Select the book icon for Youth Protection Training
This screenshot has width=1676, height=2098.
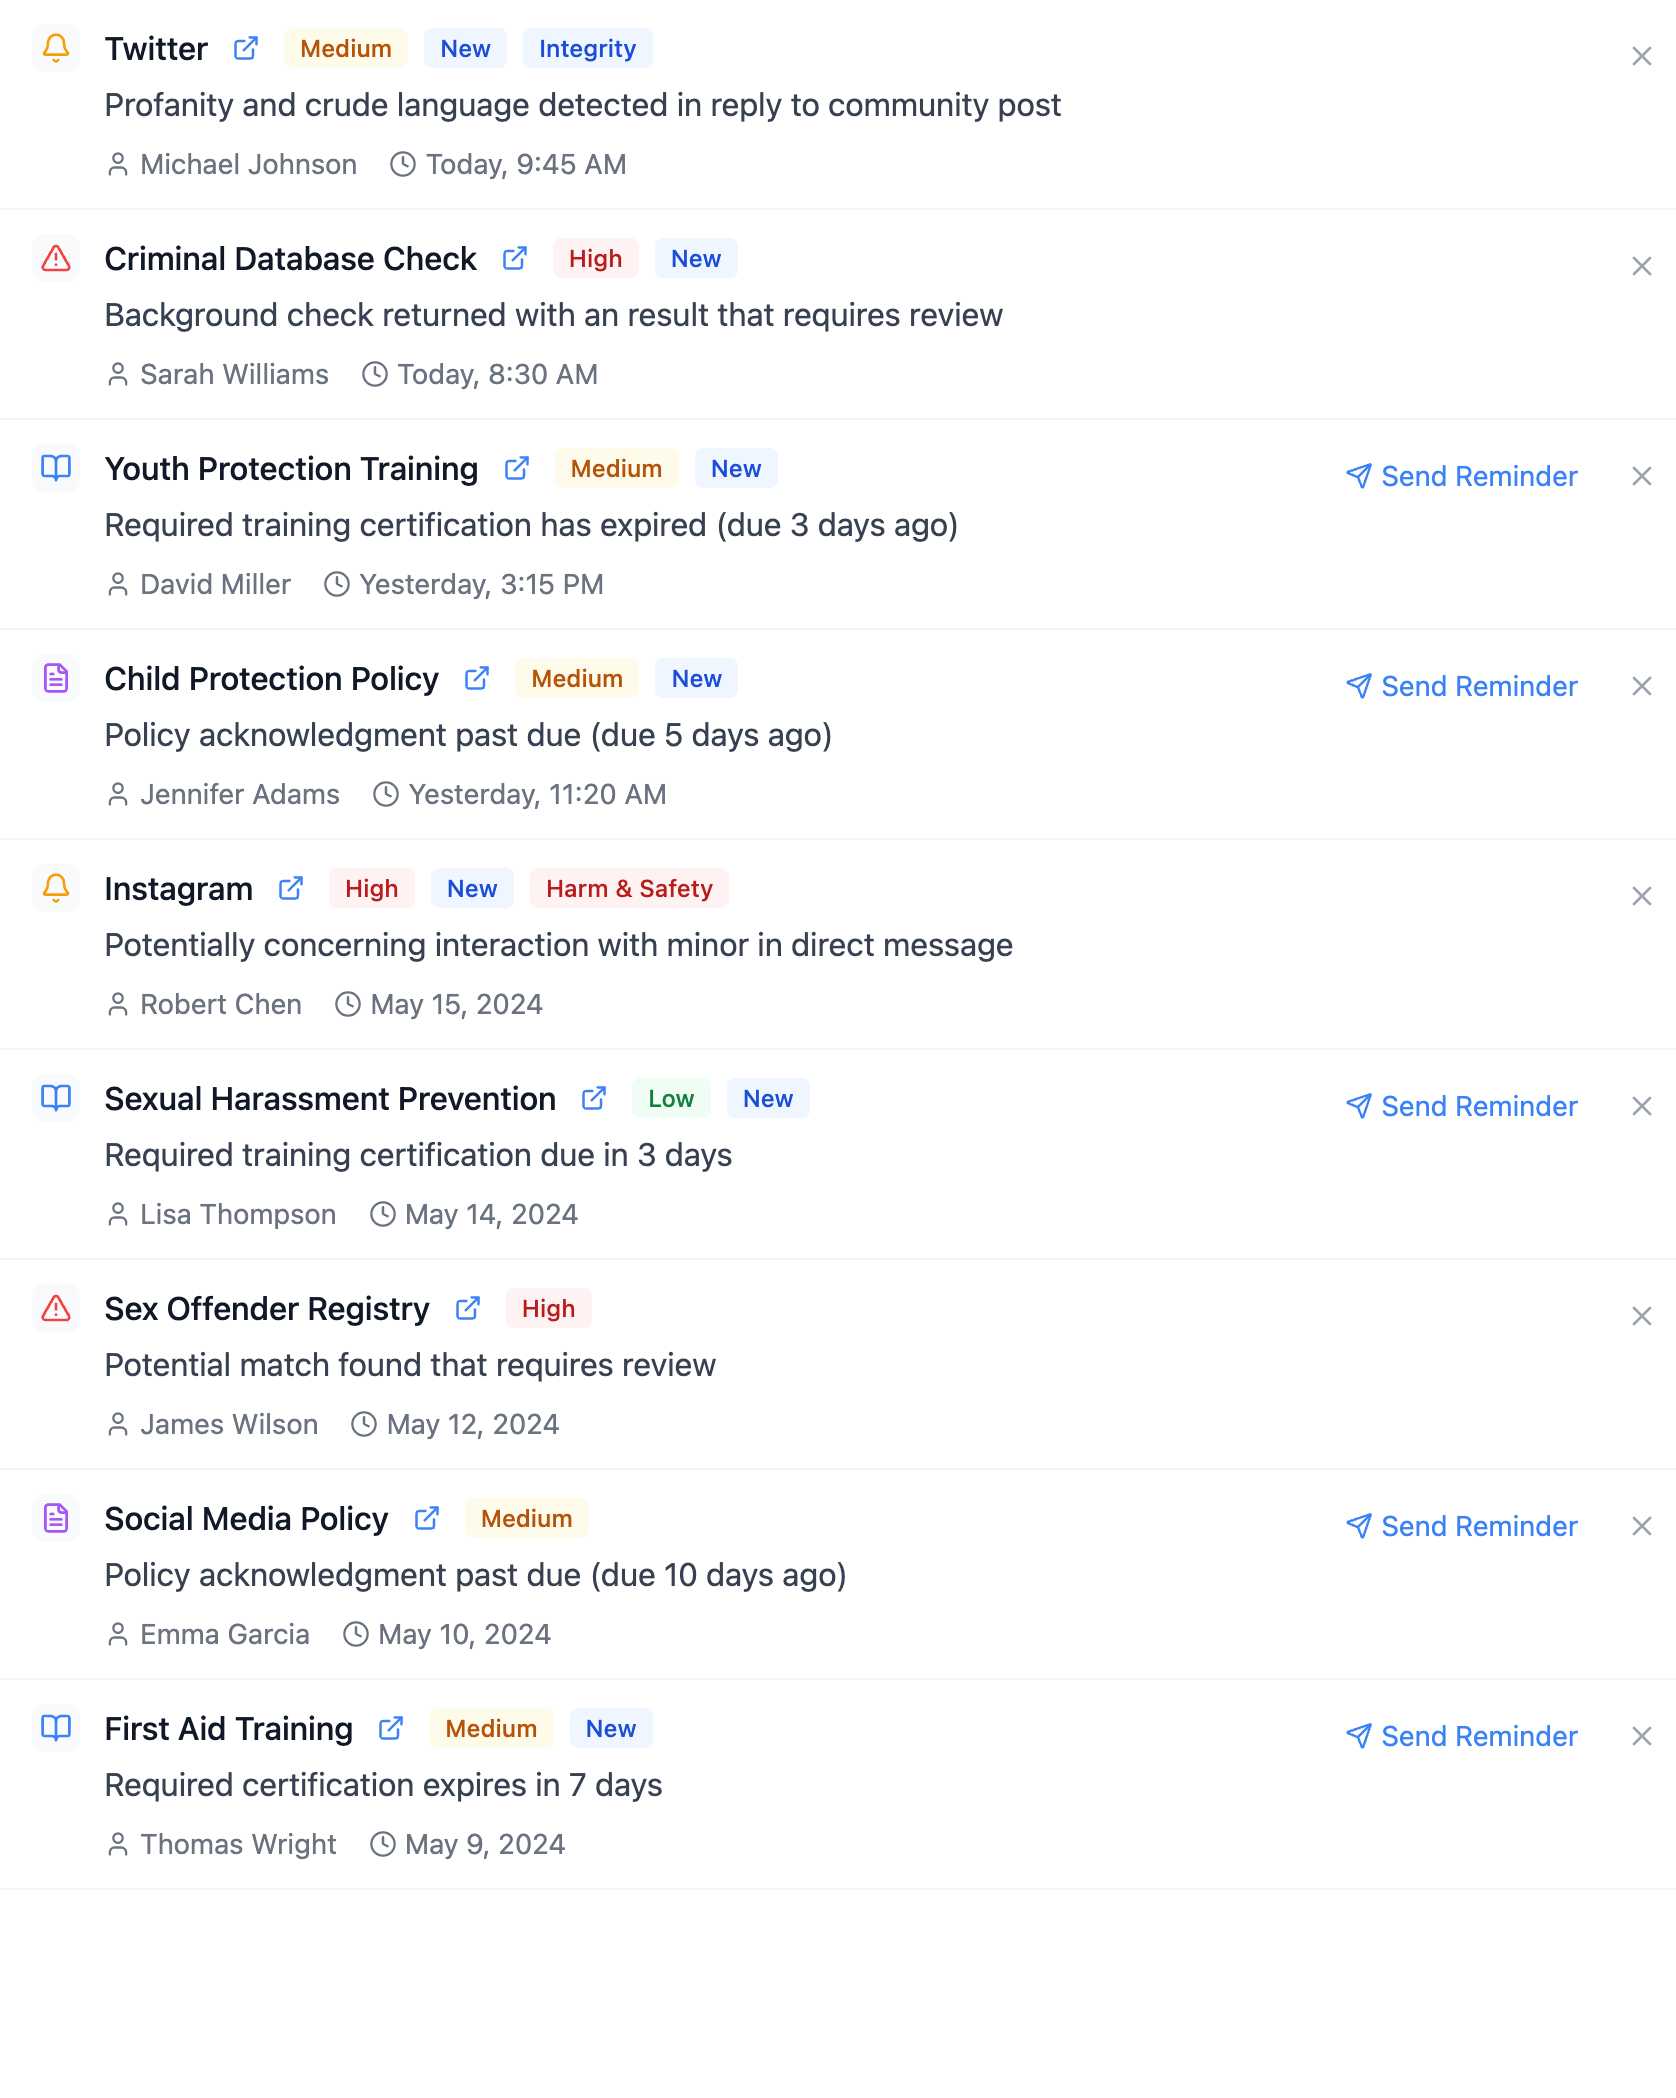click(55, 467)
